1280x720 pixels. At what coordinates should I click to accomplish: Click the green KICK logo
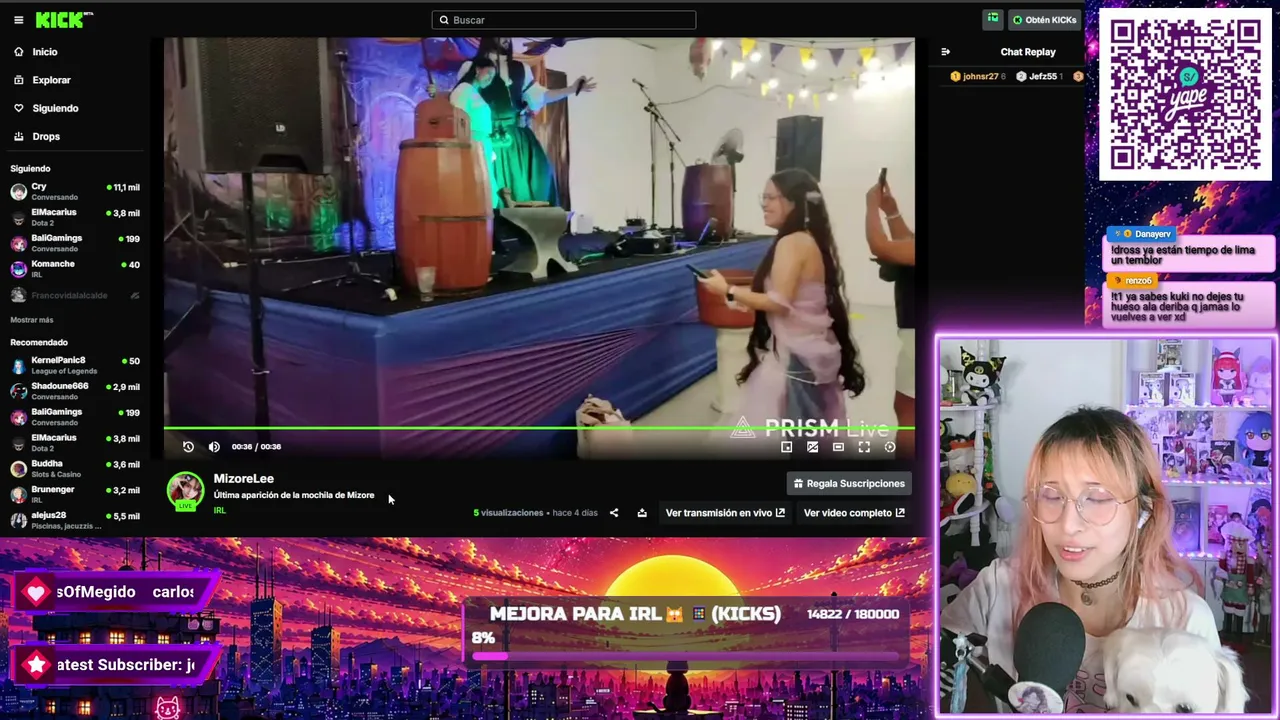(61, 20)
